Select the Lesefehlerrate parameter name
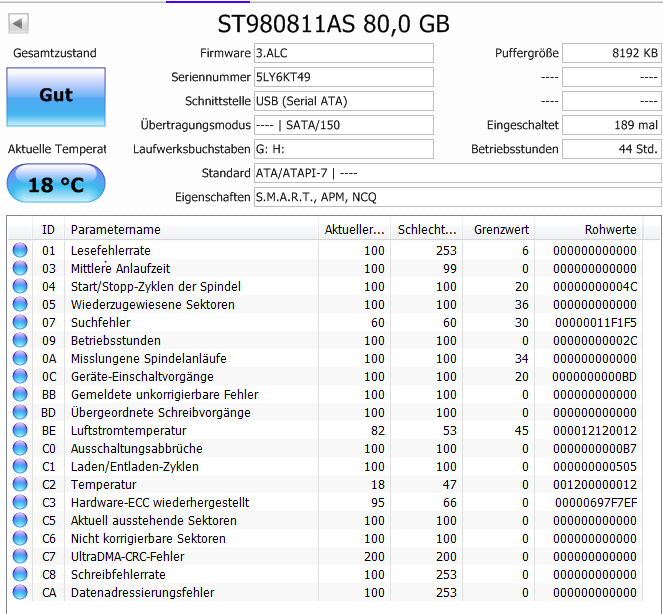The width and height of the screenshot is (663, 614). [111, 250]
